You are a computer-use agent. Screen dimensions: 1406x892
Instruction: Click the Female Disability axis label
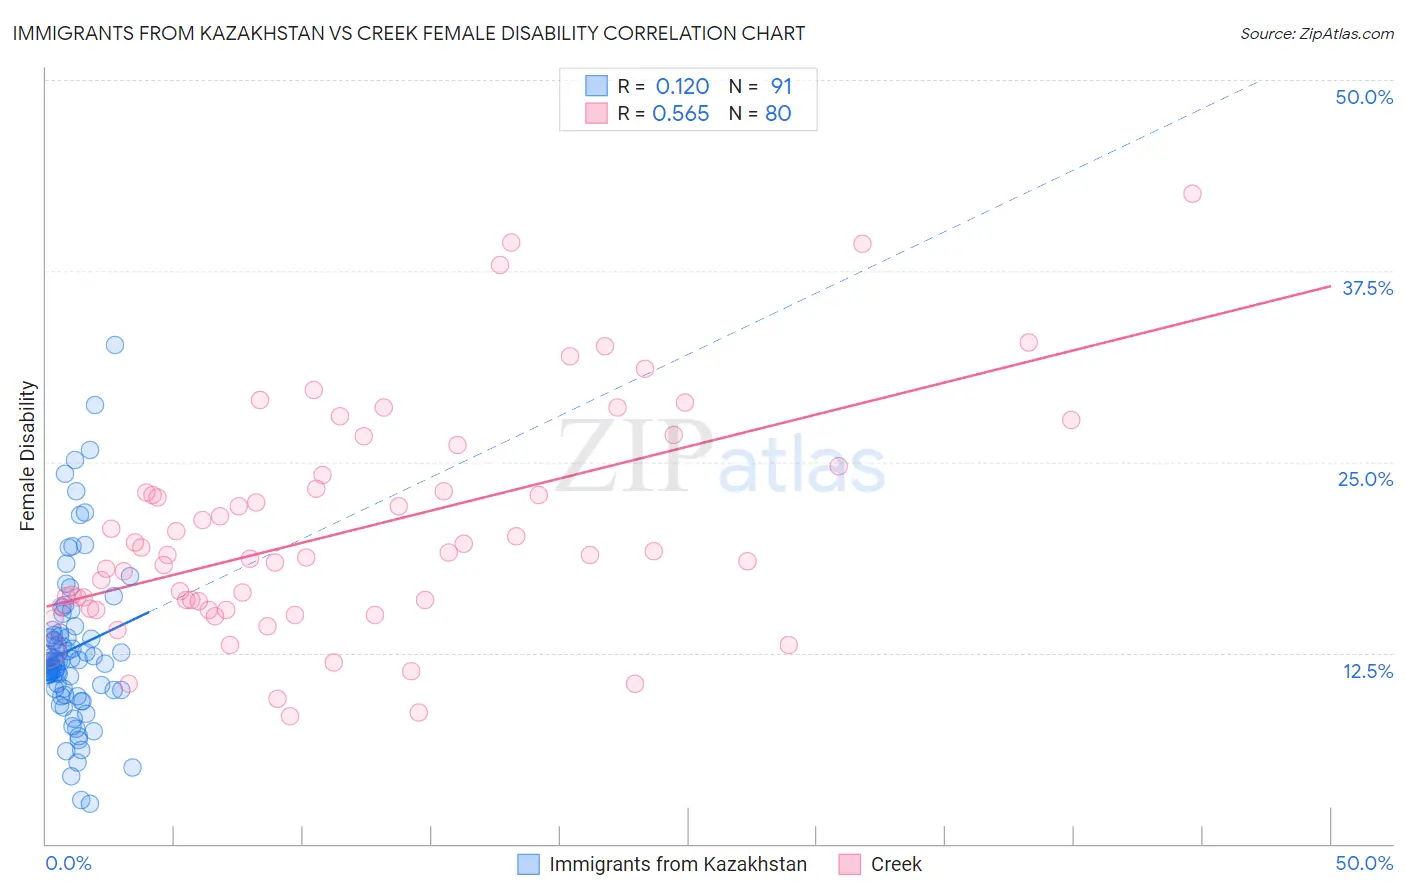tap(28, 456)
